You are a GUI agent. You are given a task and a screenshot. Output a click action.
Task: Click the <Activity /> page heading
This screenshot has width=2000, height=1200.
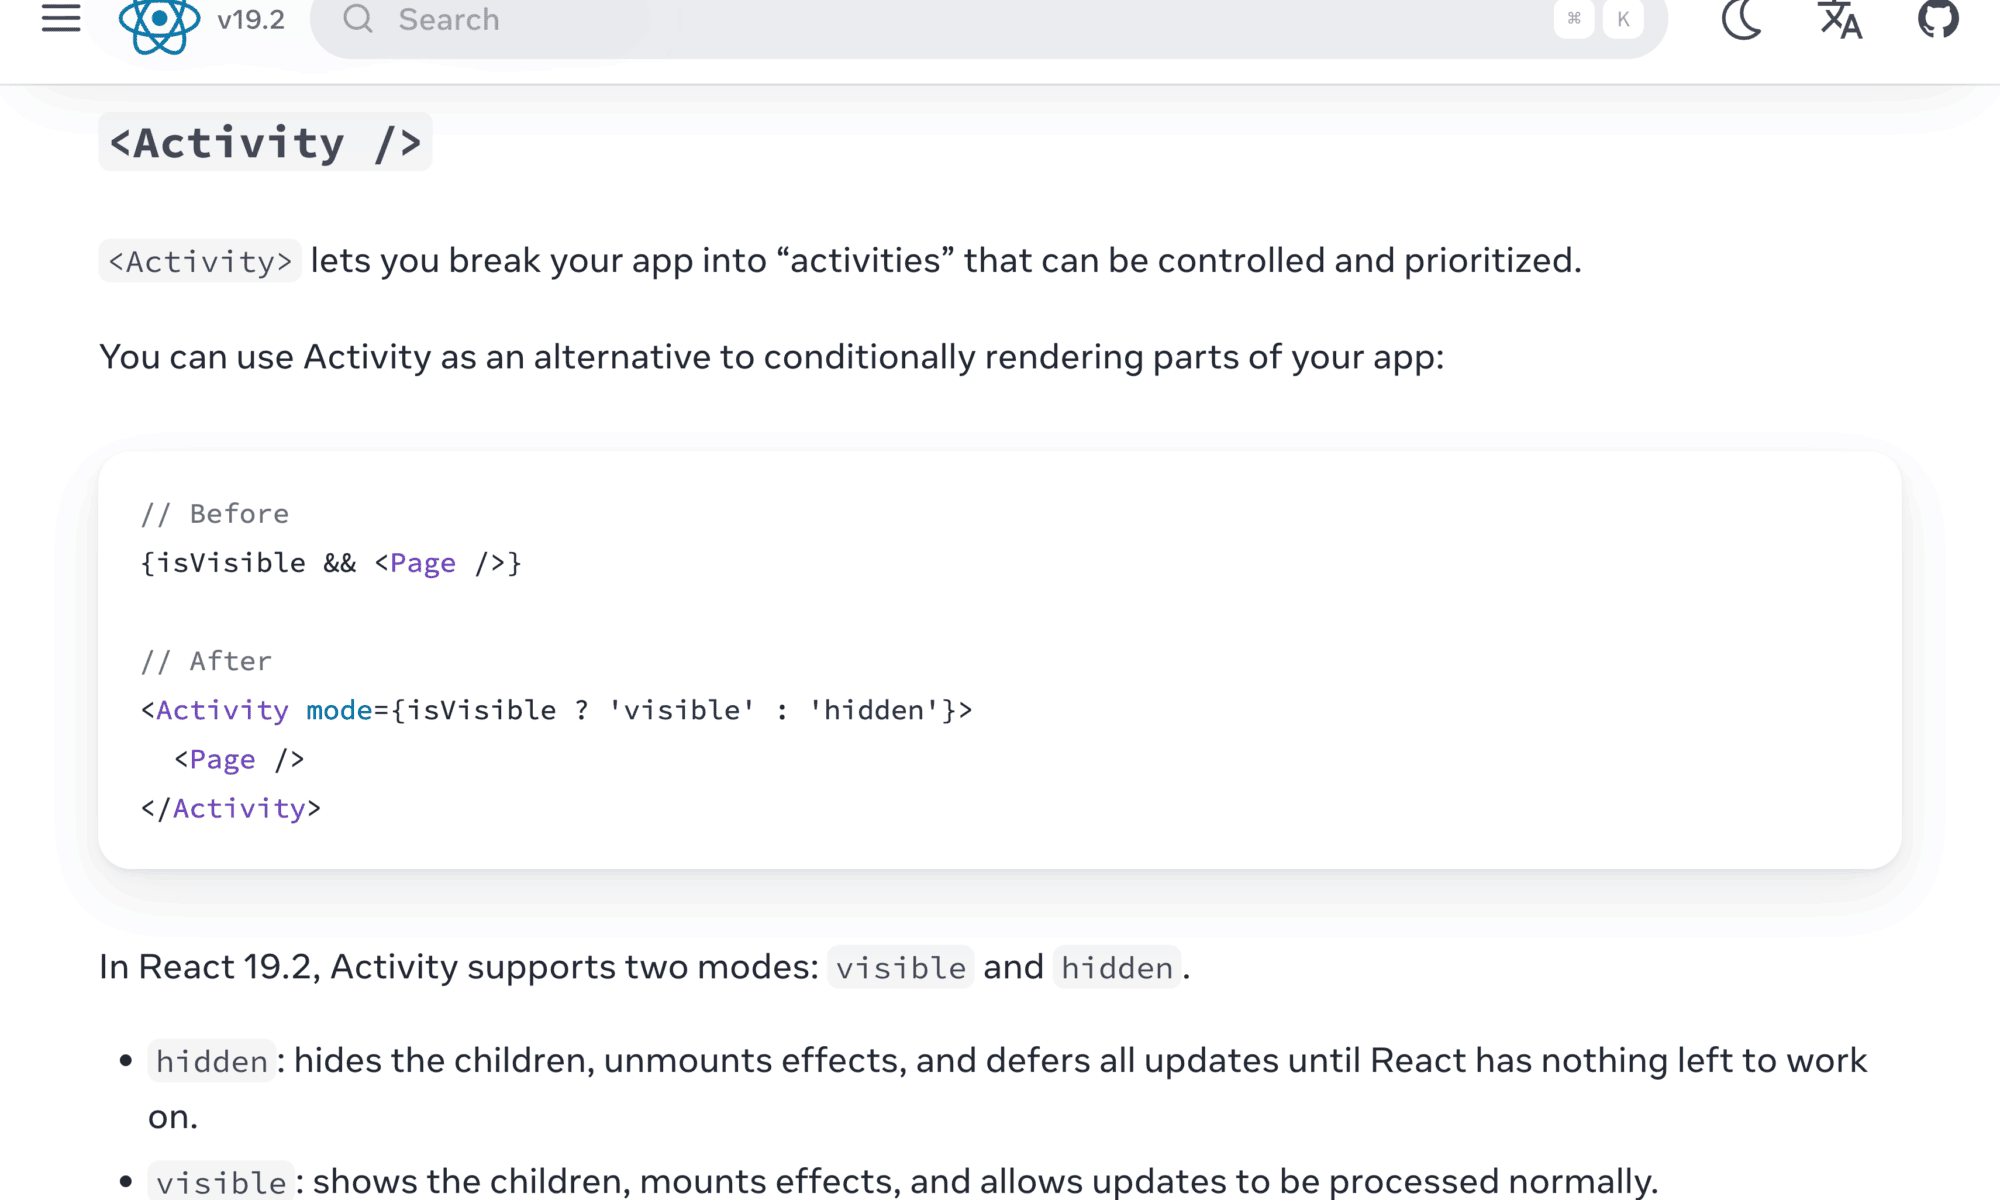(265, 143)
